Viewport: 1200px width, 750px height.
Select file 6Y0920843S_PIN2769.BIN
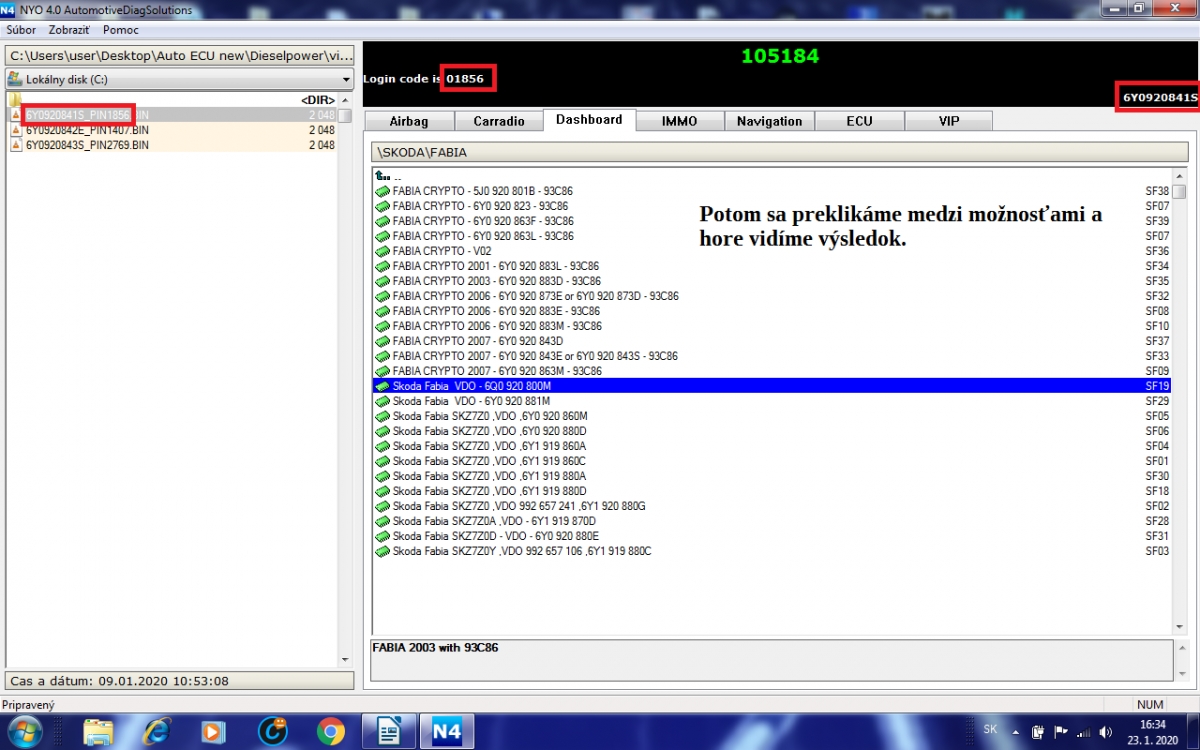[172, 145]
